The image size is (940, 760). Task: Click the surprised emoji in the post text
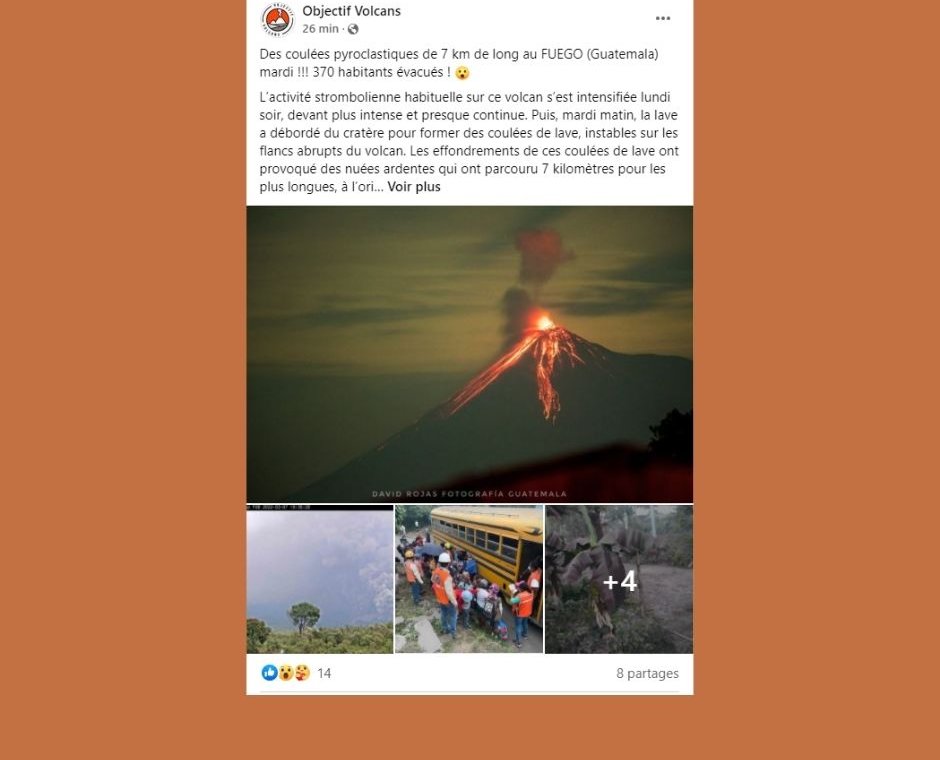(462, 73)
